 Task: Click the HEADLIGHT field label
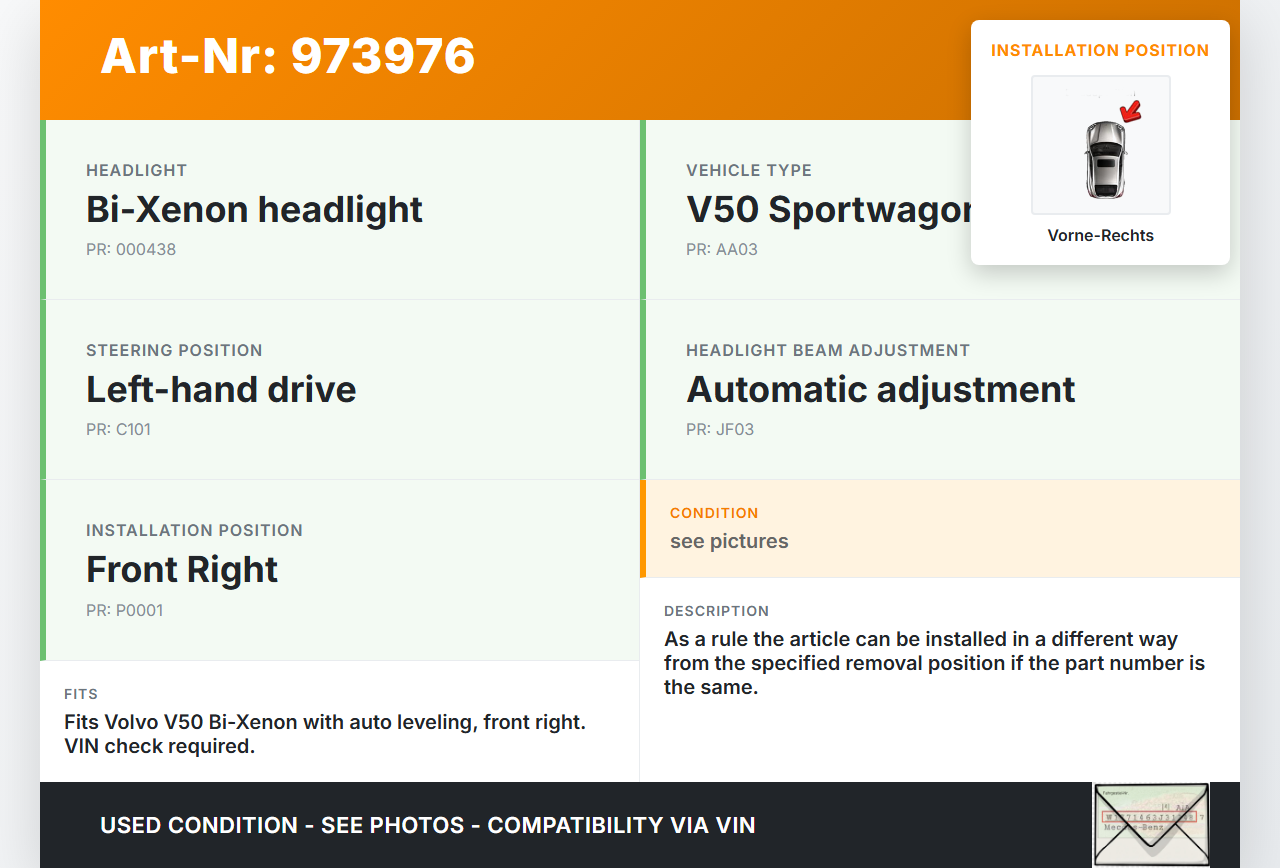point(137,171)
